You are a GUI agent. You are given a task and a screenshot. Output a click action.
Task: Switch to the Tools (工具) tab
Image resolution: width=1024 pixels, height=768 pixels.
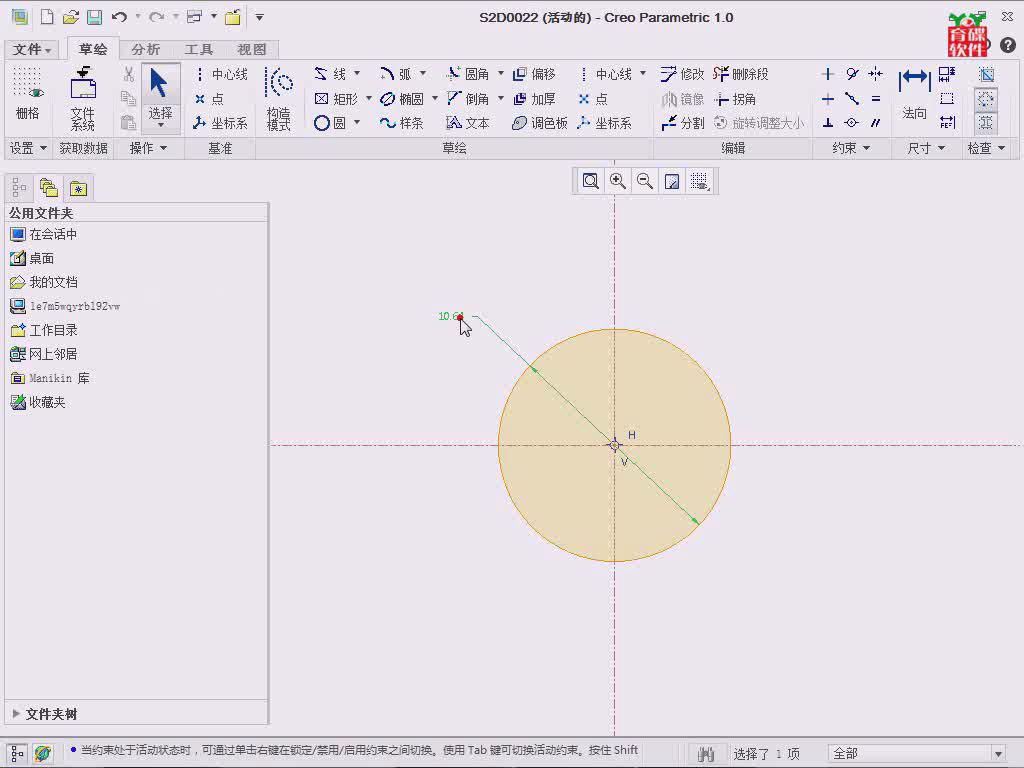click(x=199, y=50)
